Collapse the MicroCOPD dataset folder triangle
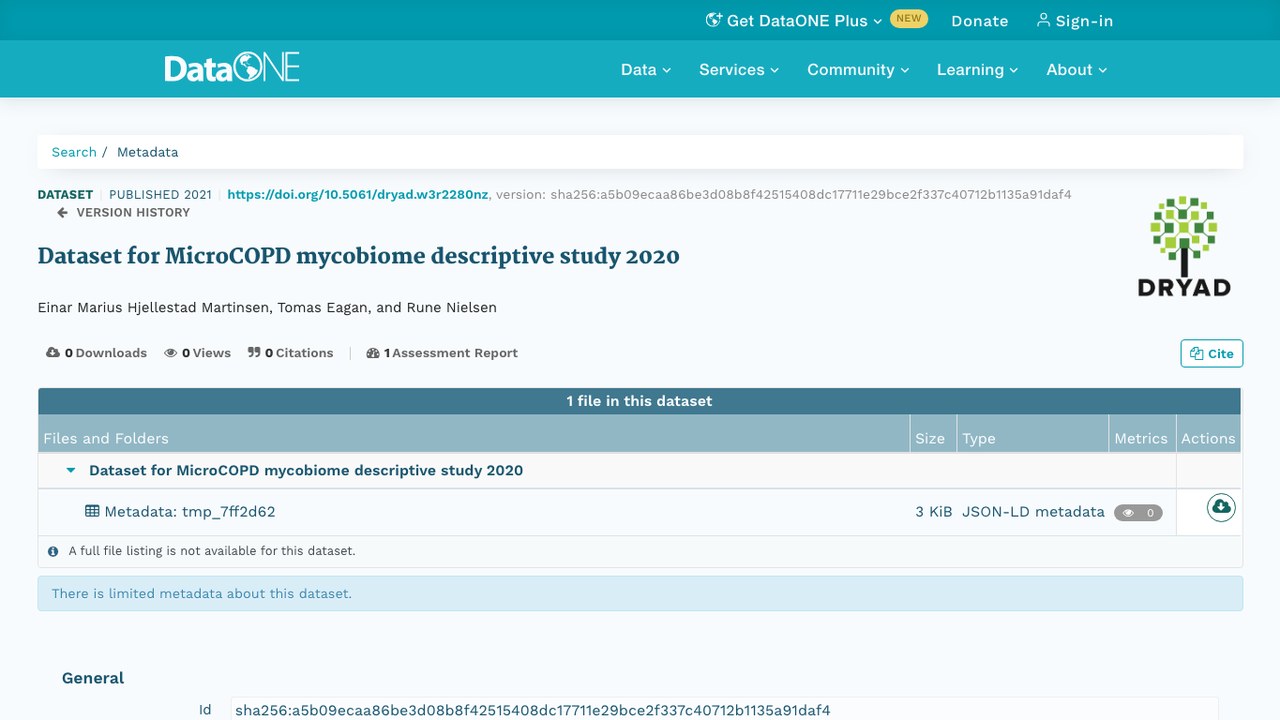The height and width of the screenshot is (720, 1280). [x=71, y=470]
